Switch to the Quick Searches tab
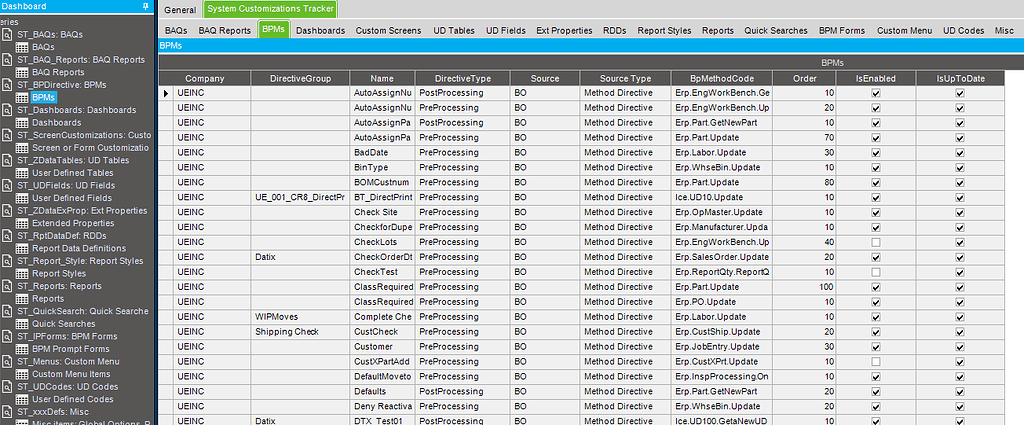 (x=776, y=31)
